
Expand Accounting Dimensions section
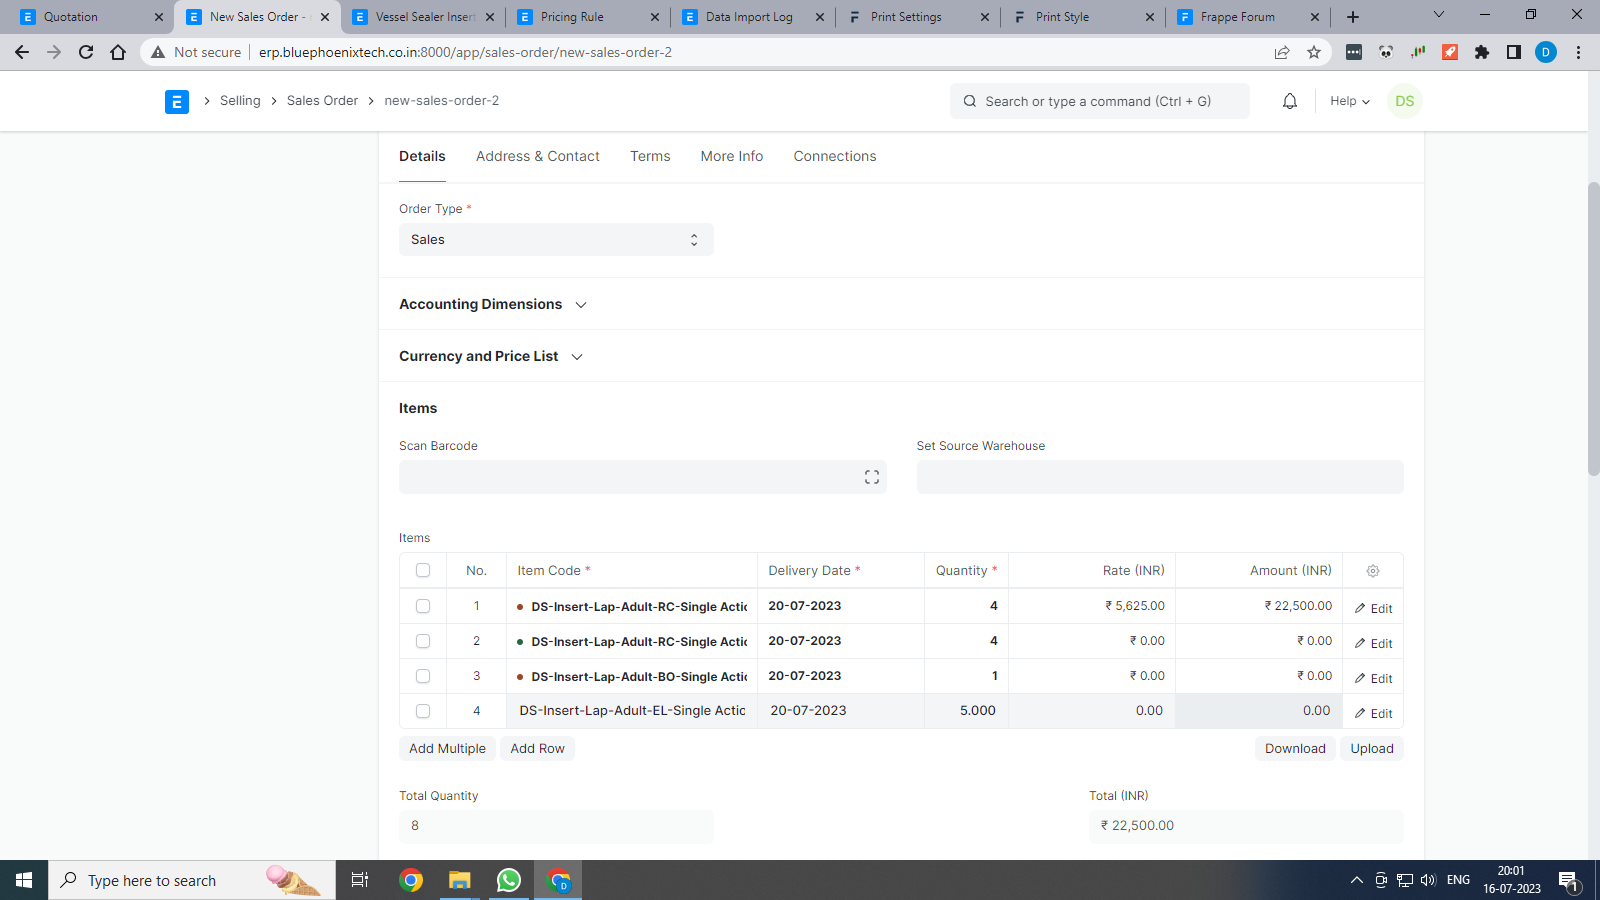pyautogui.click(x=493, y=304)
